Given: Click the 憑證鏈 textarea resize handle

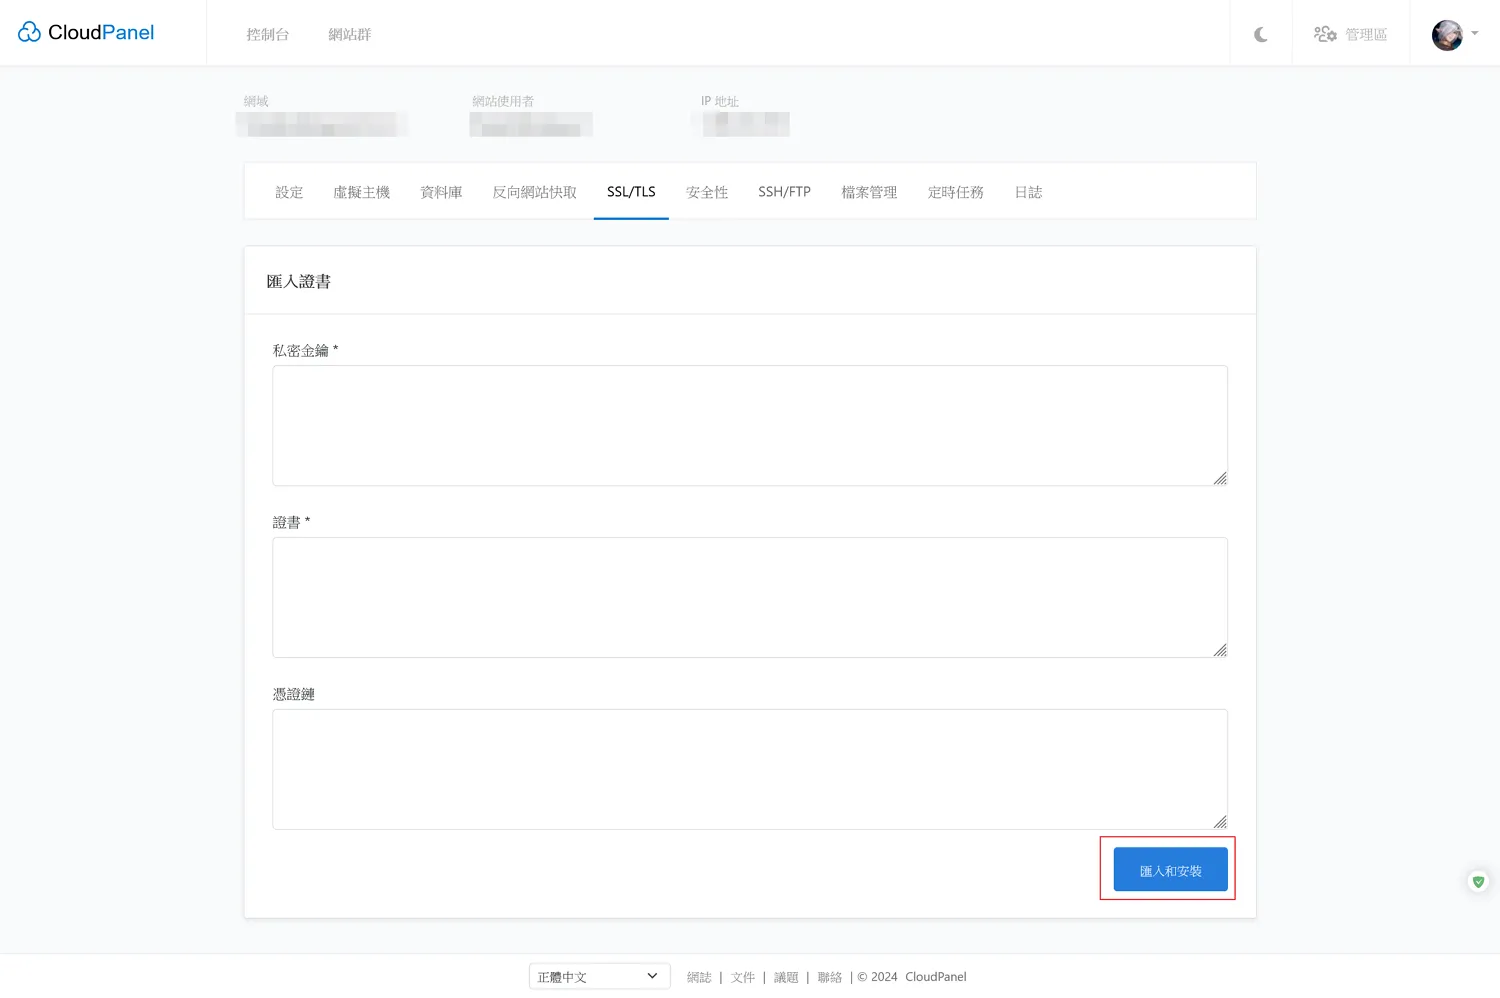Looking at the screenshot, I should pyautogui.click(x=1220, y=822).
